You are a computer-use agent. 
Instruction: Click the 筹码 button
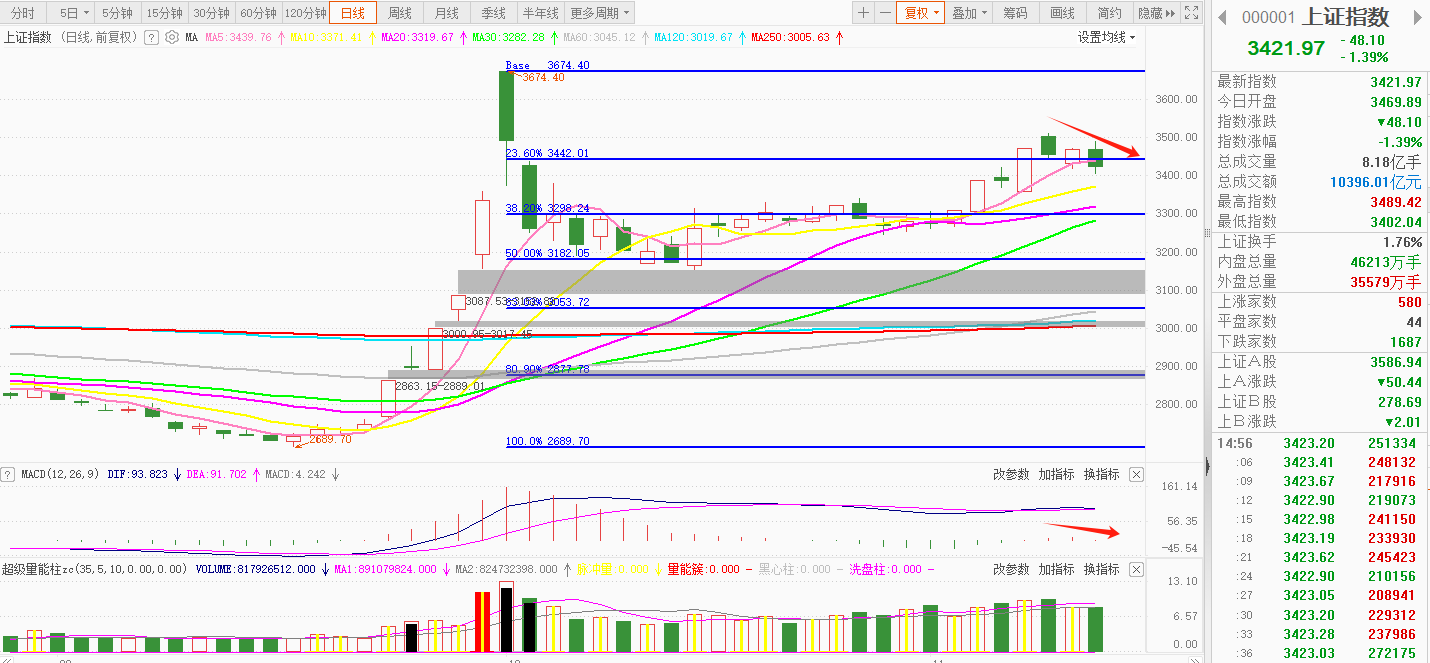[1015, 13]
